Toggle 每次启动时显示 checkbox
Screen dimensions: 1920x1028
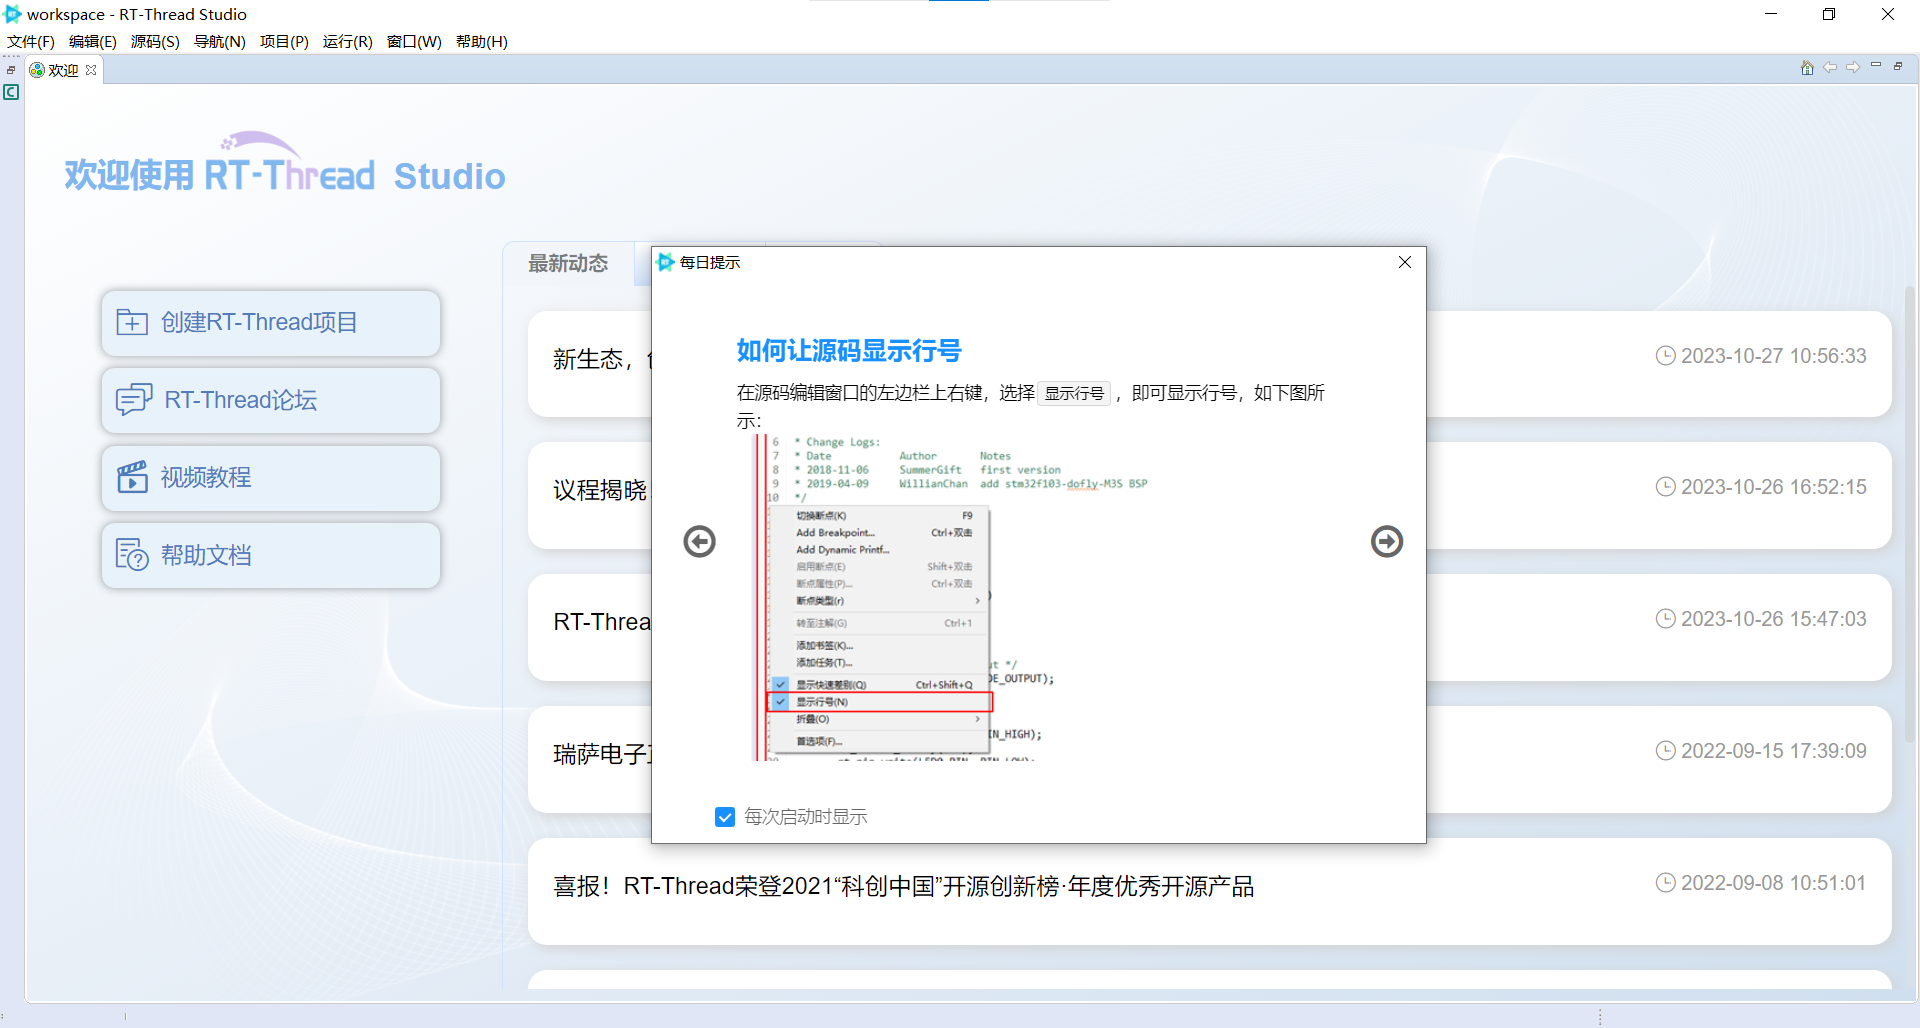[x=725, y=817]
